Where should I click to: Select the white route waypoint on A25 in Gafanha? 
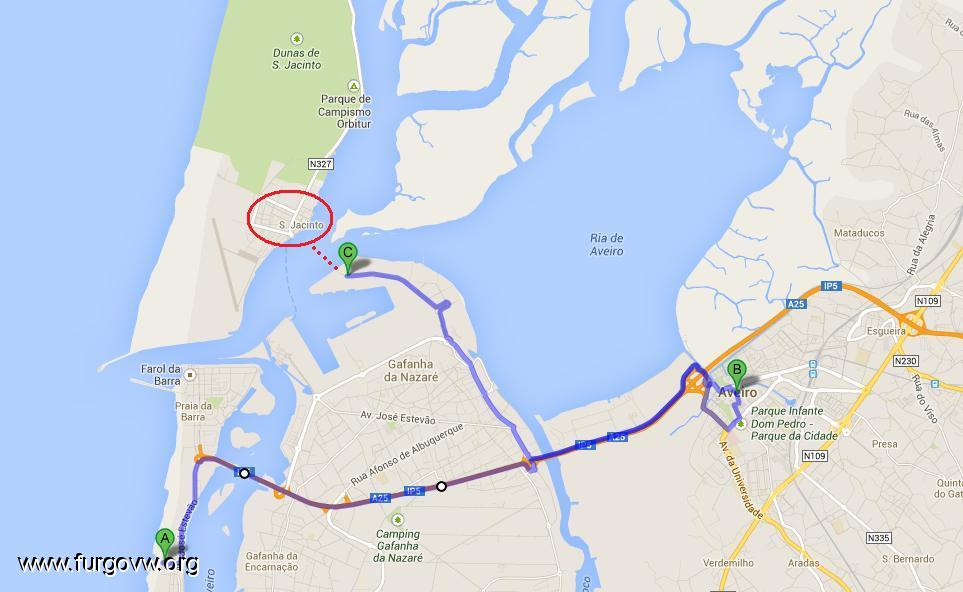(x=441, y=486)
